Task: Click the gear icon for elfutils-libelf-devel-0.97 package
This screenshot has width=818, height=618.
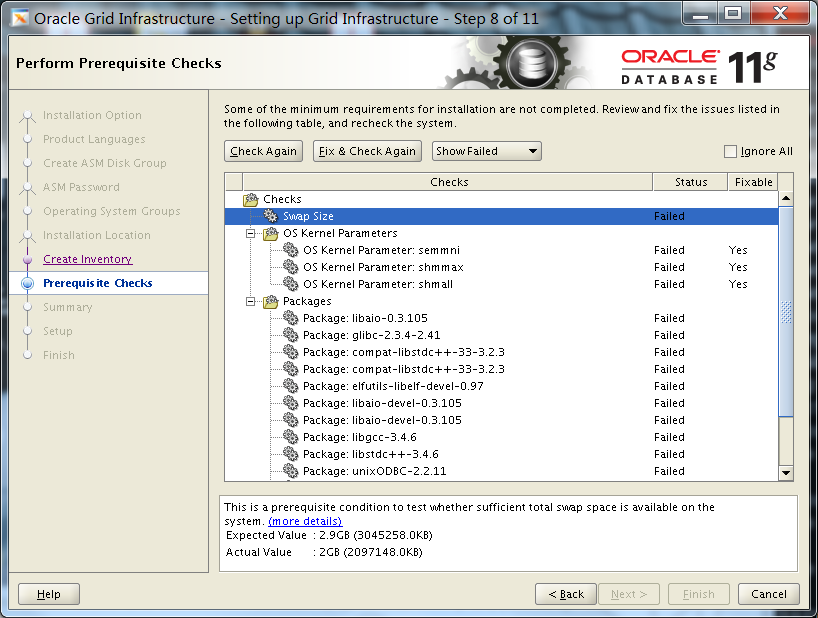Action: tap(291, 386)
